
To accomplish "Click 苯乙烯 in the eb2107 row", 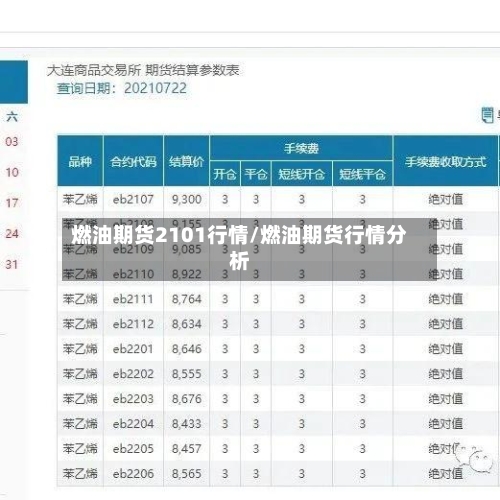I will pyautogui.click(x=80, y=199).
